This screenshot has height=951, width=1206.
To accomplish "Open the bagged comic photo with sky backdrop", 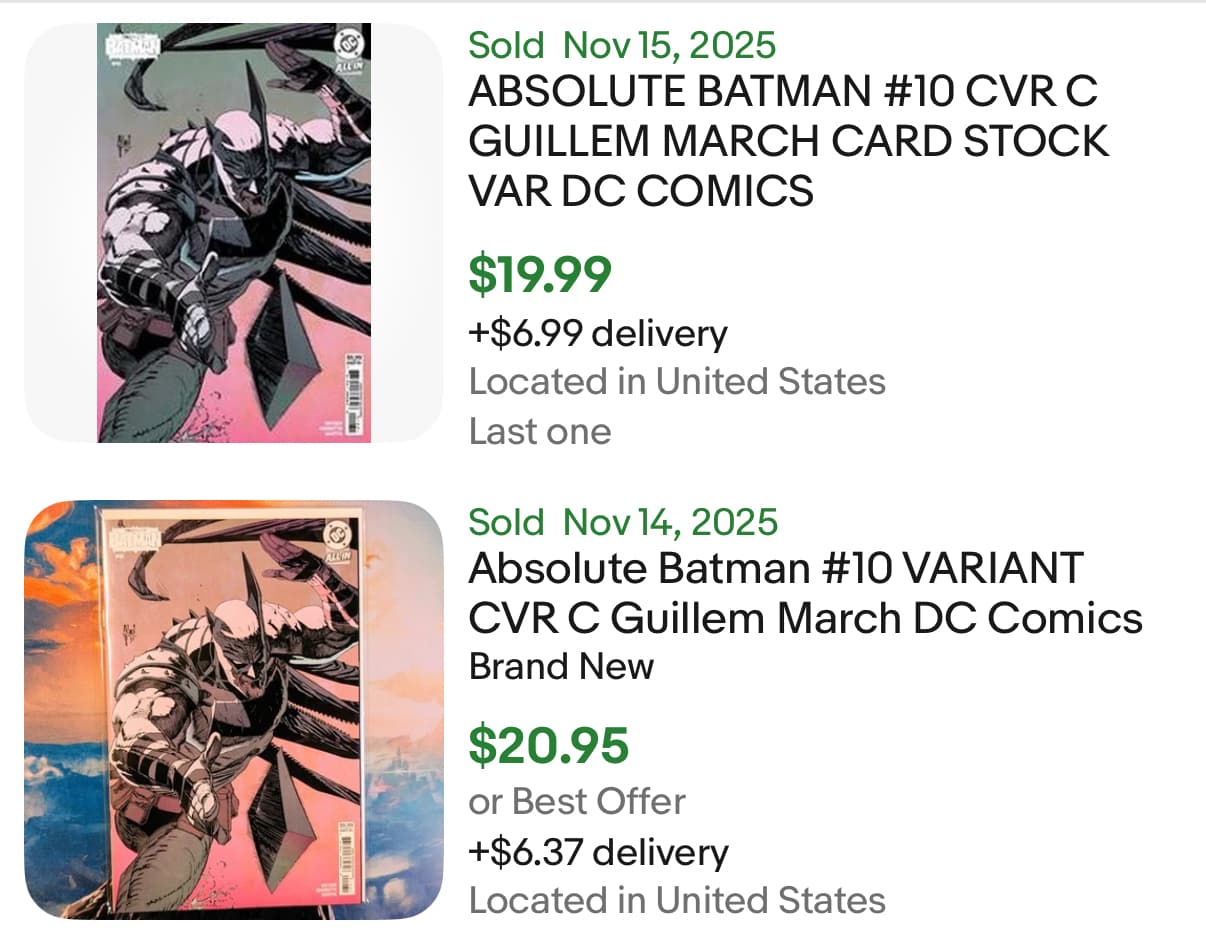I will 233,709.
